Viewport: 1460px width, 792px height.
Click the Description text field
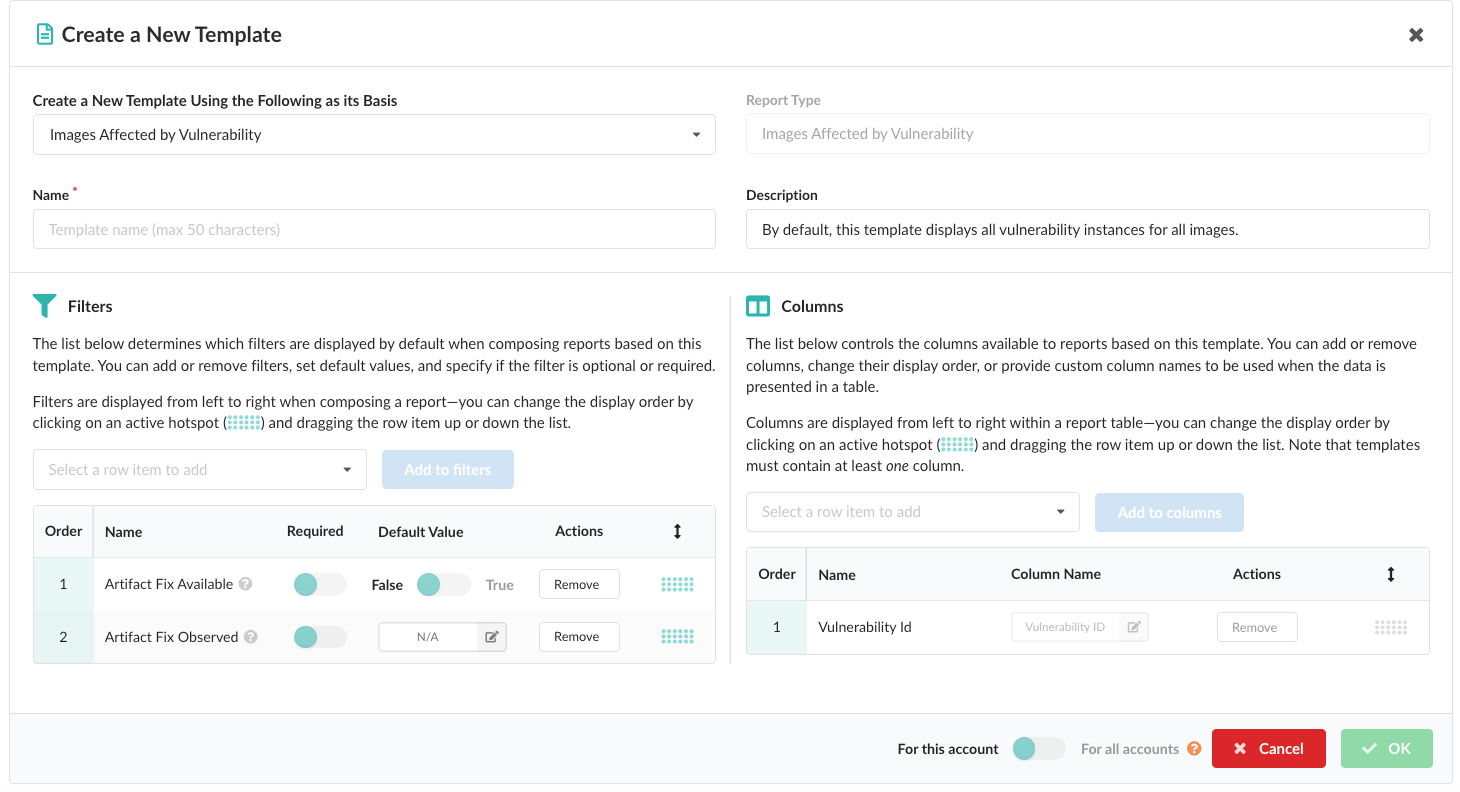point(1087,229)
